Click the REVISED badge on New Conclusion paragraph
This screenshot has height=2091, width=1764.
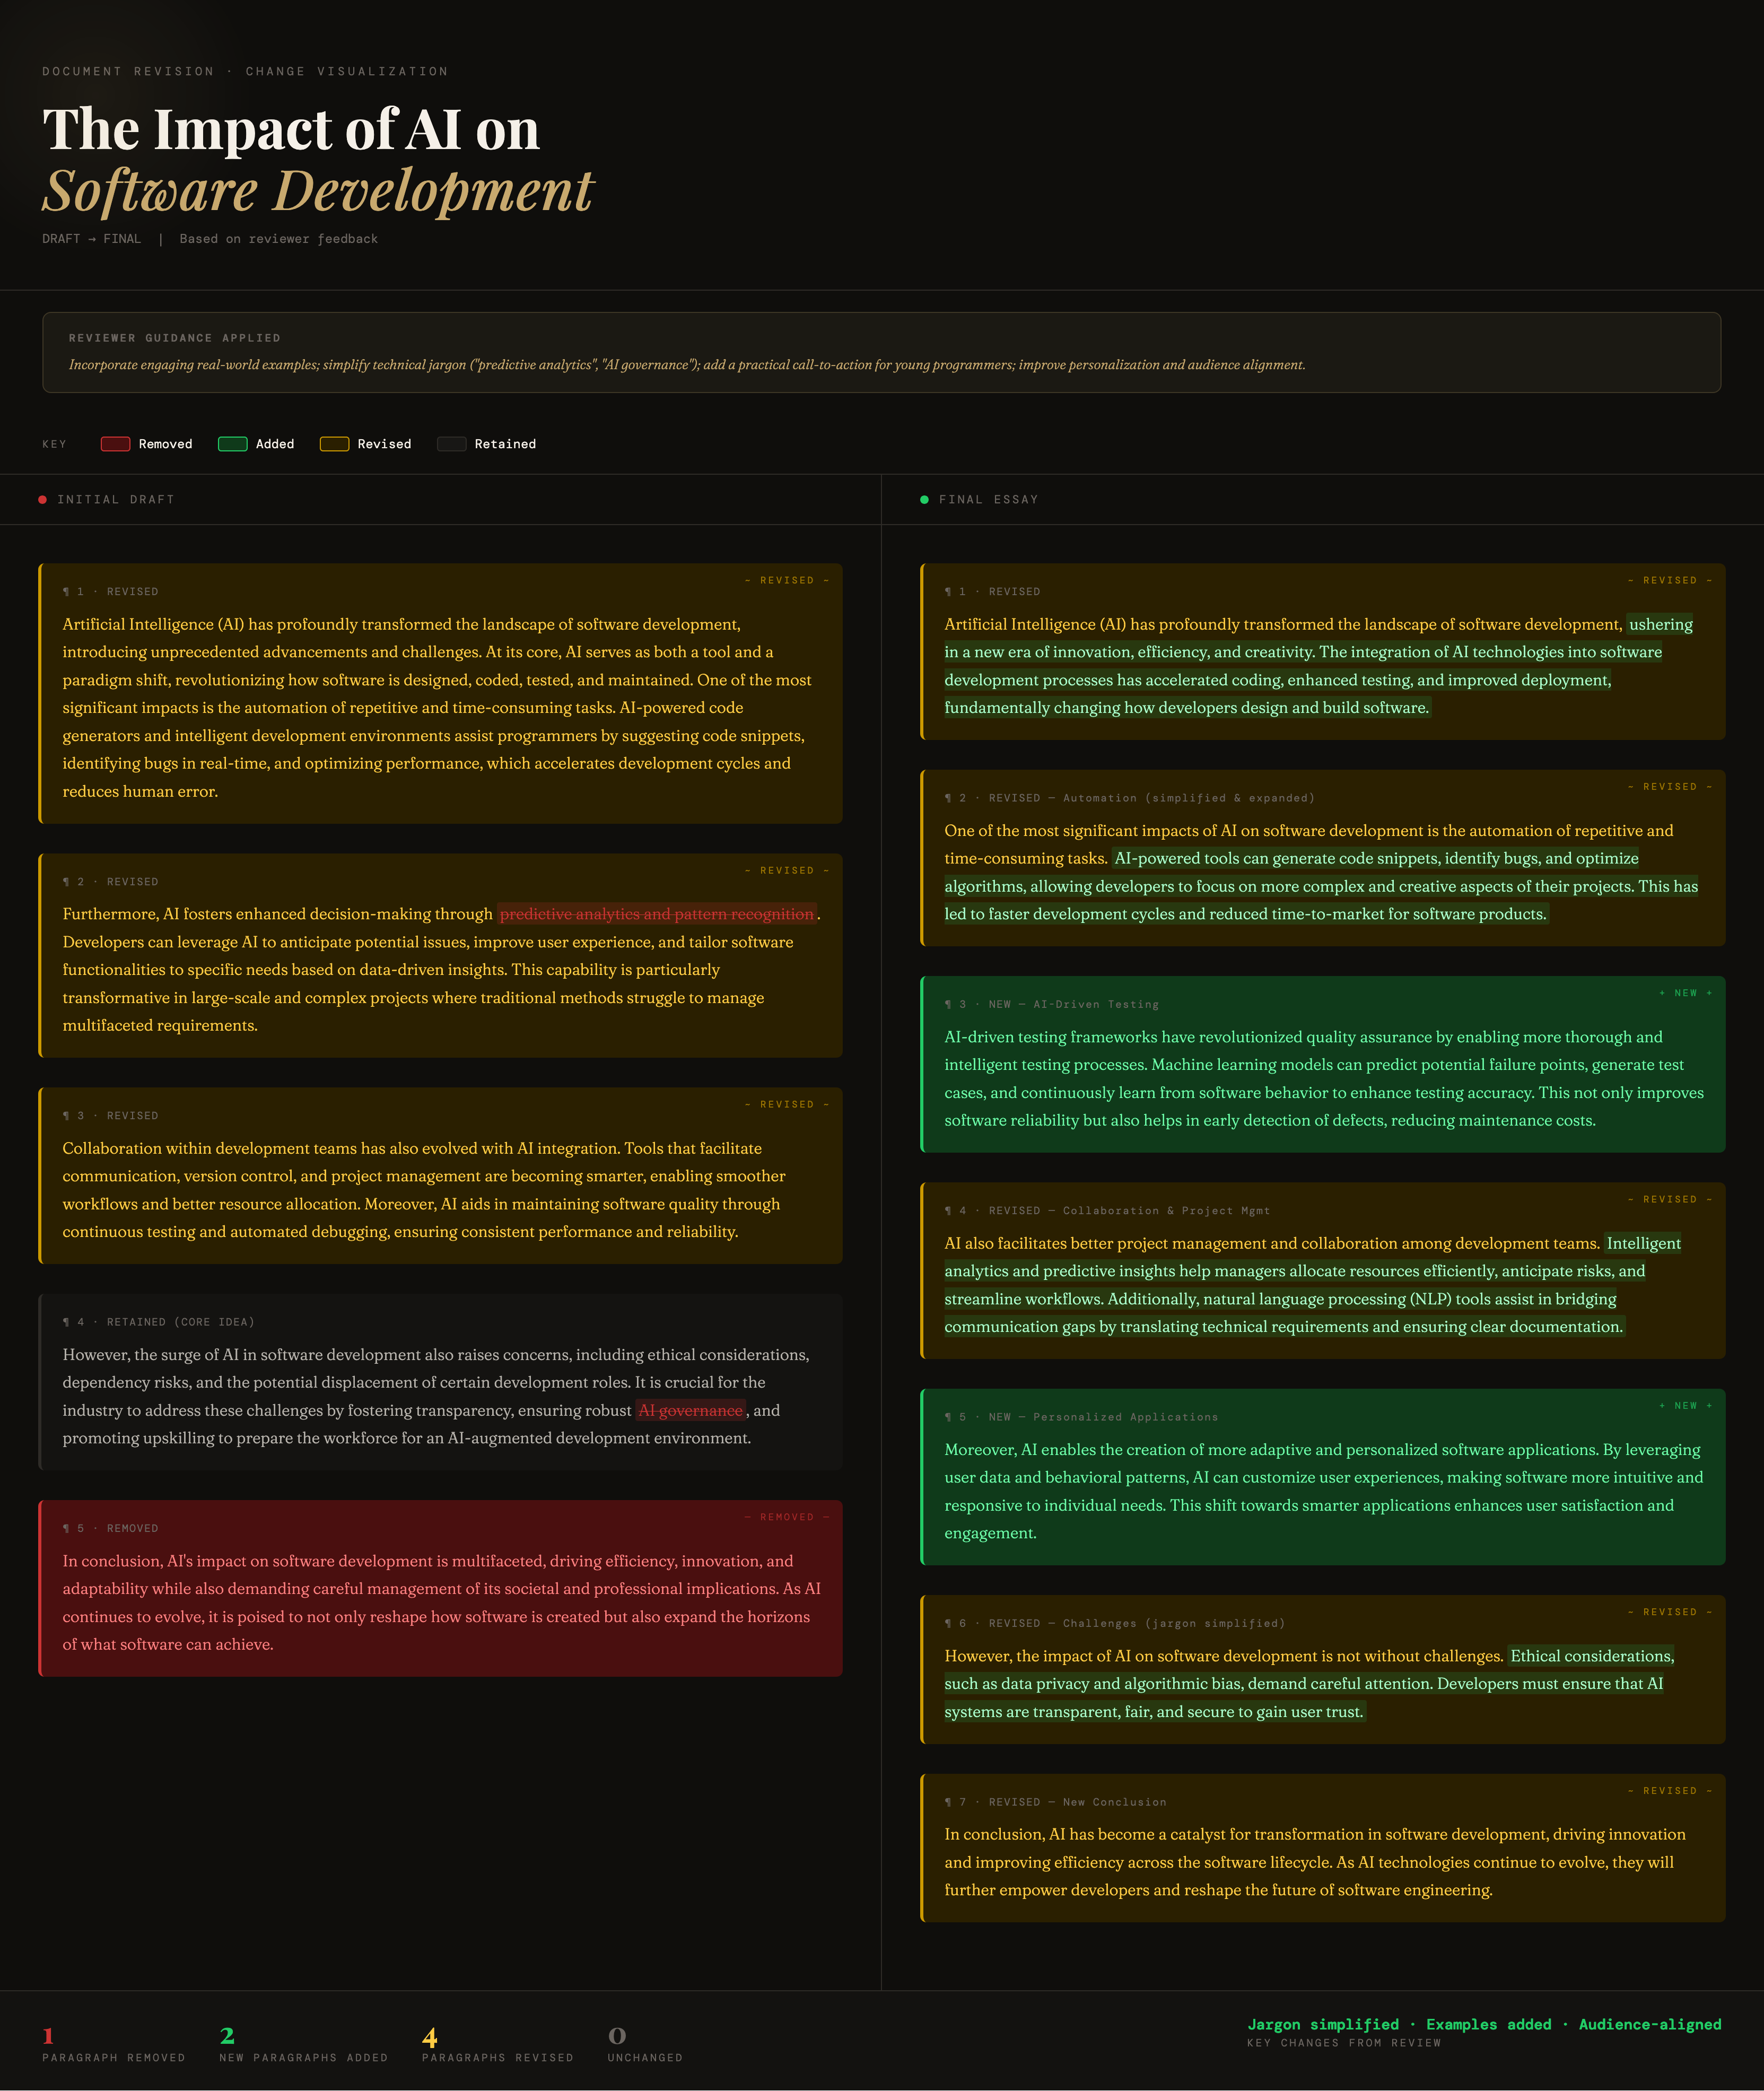(x=1669, y=1791)
